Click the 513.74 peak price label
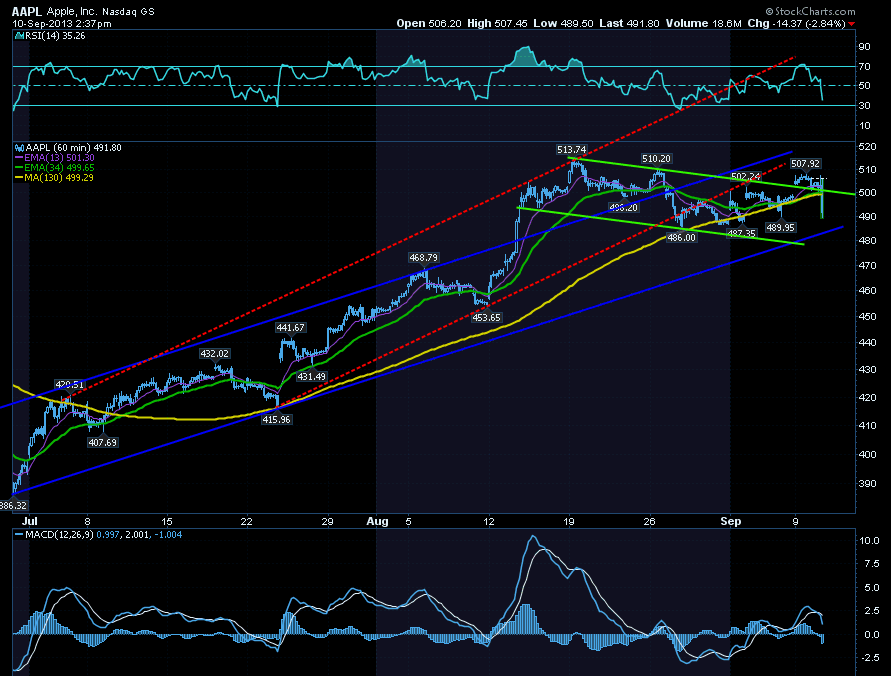This screenshot has height=676, width=891. (571, 149)
